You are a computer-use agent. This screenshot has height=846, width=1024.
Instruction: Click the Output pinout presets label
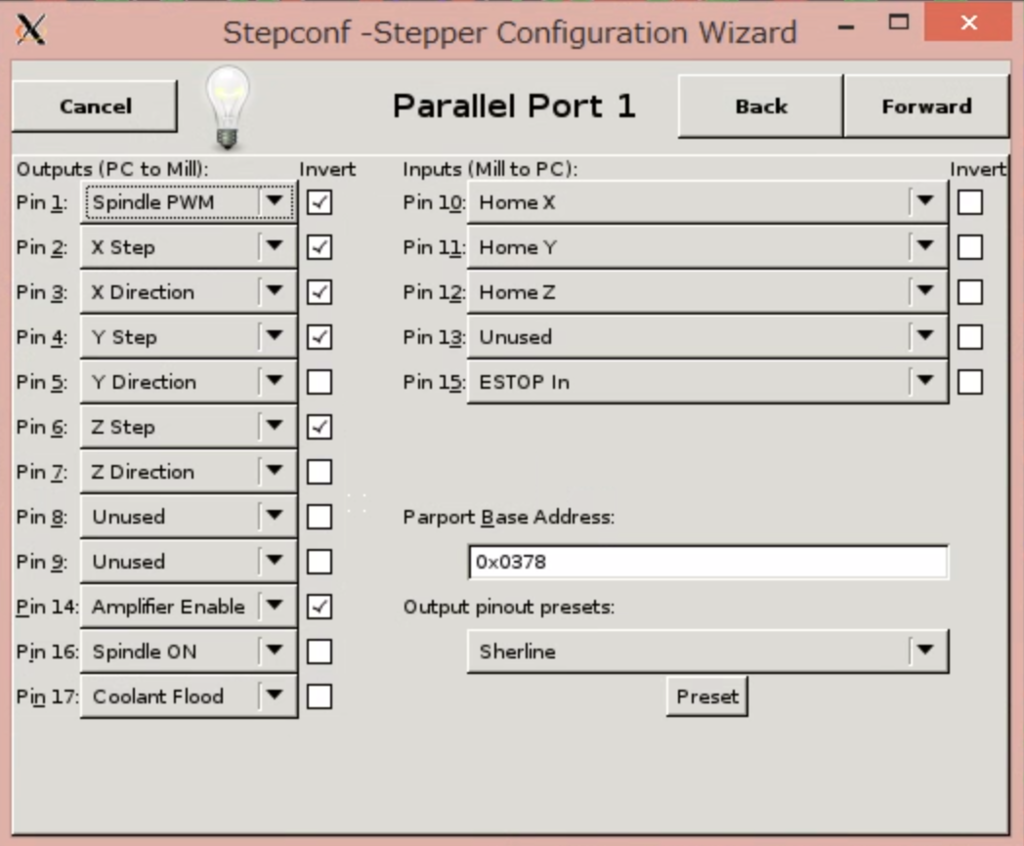[508, 607]
